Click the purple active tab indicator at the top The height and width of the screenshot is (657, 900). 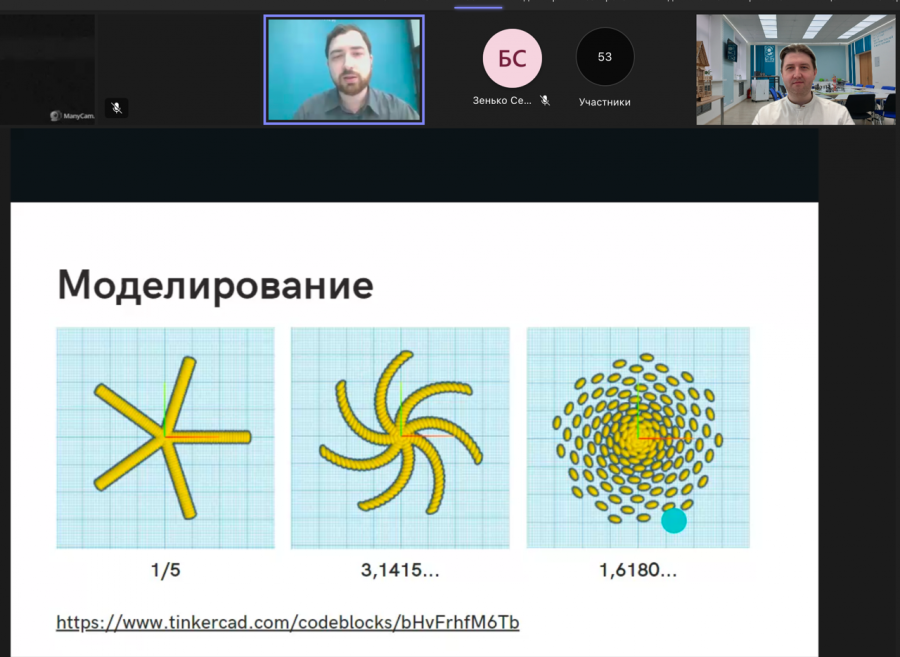point(478,7)
